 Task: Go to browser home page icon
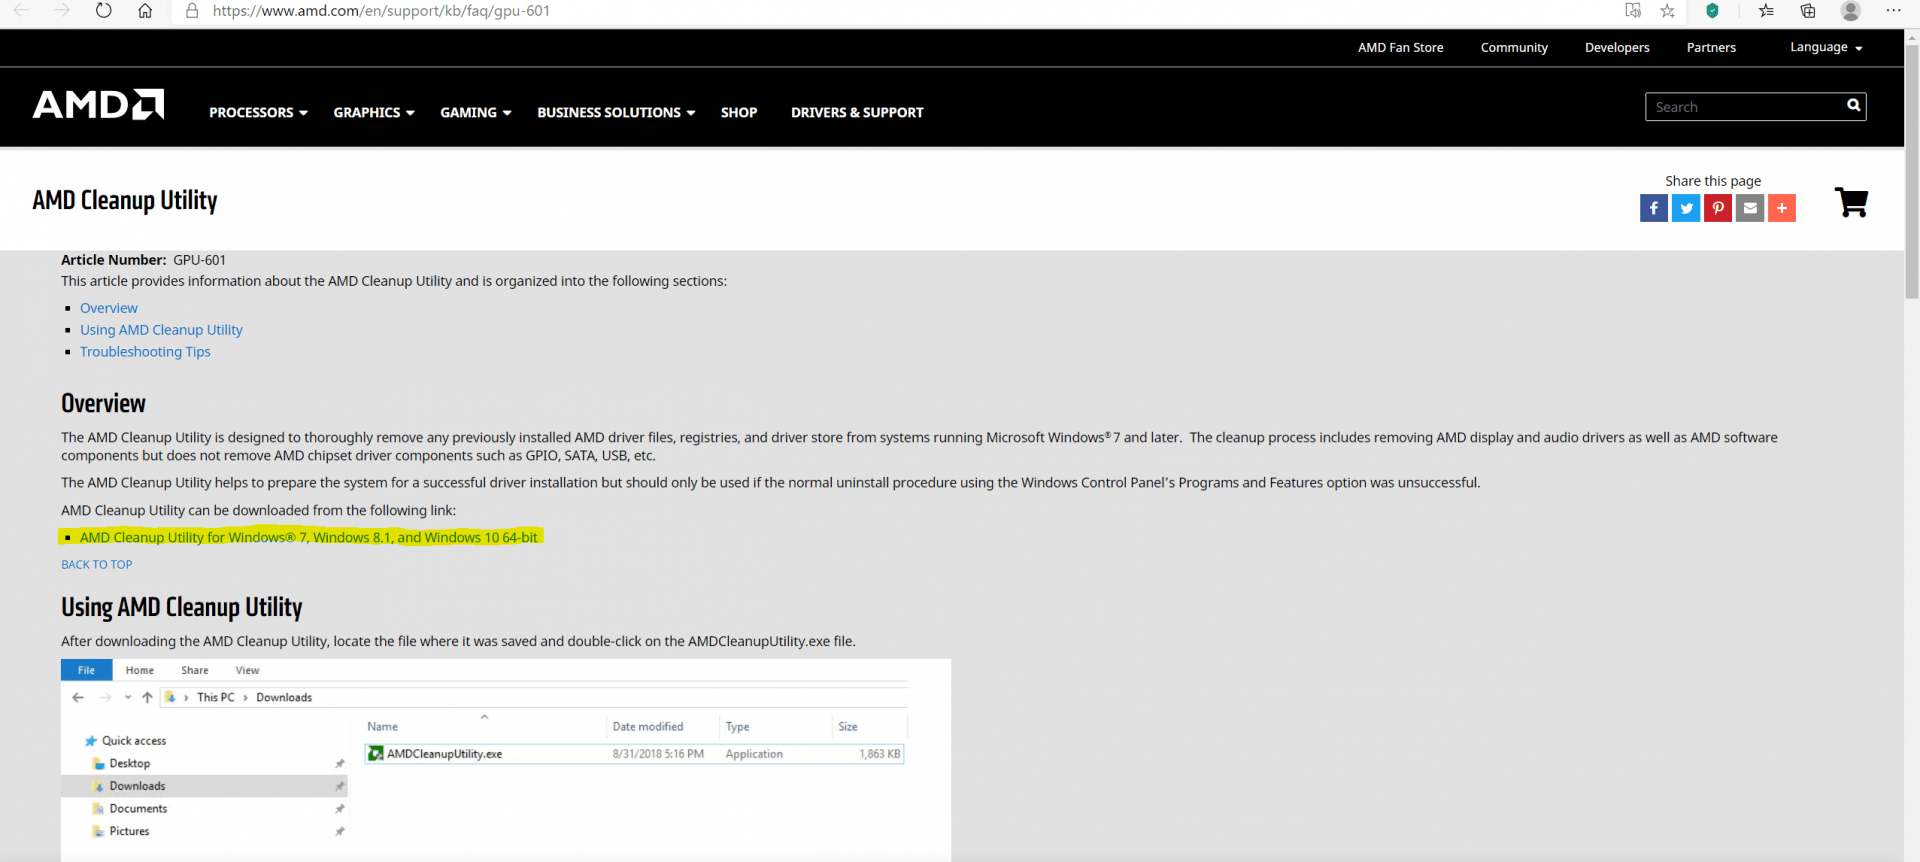coord(145,11)
